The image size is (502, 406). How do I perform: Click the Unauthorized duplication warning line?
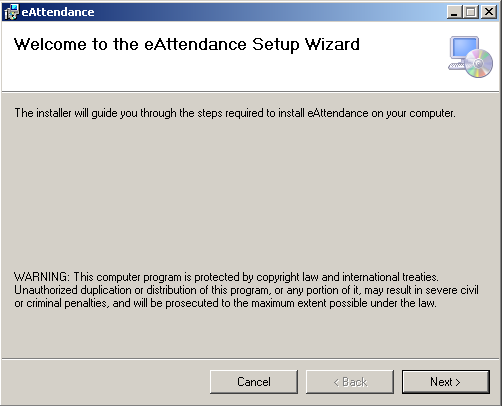pyautogui.click(x=246, y=290)
